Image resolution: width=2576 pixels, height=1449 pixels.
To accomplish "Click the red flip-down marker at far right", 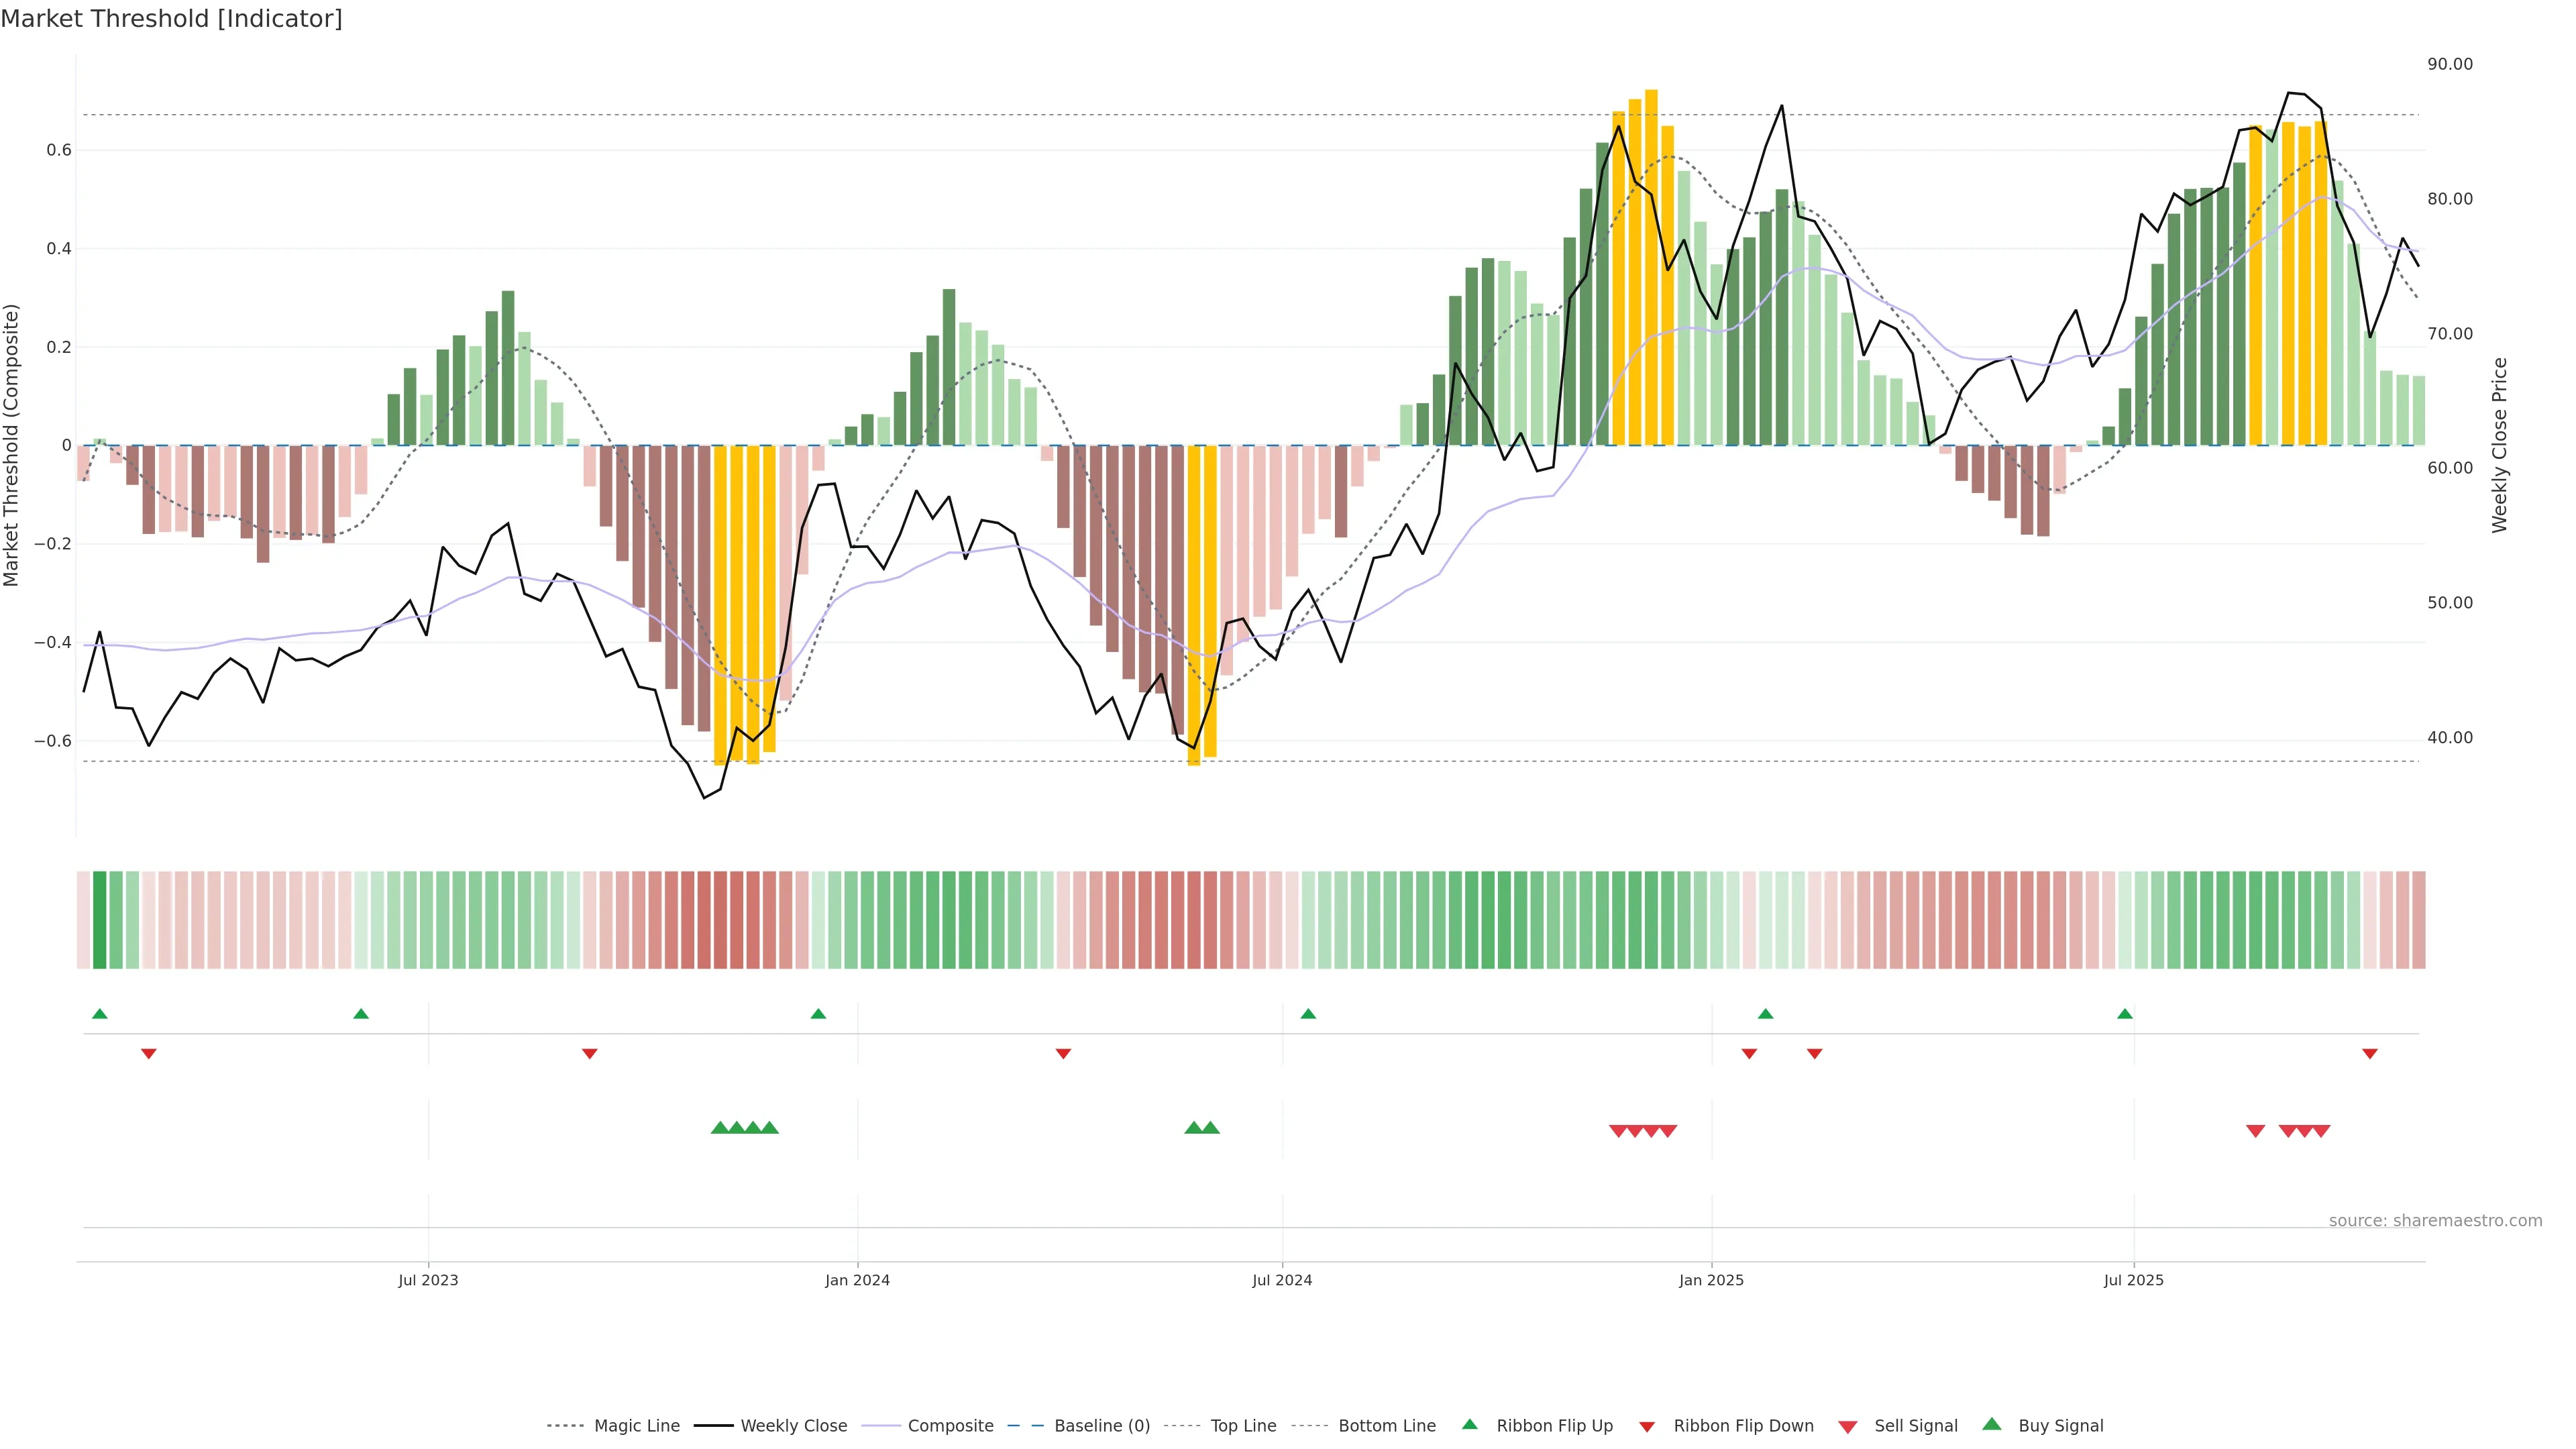I will [2369, 1053].
